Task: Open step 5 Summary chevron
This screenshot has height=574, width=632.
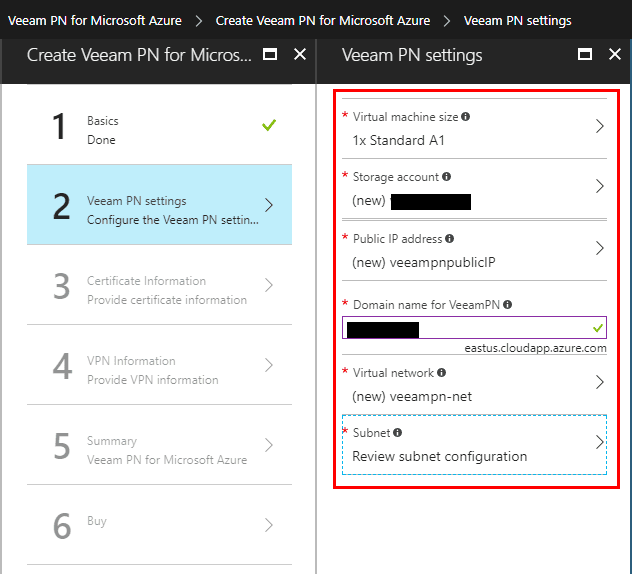Action: pos(269,445)
